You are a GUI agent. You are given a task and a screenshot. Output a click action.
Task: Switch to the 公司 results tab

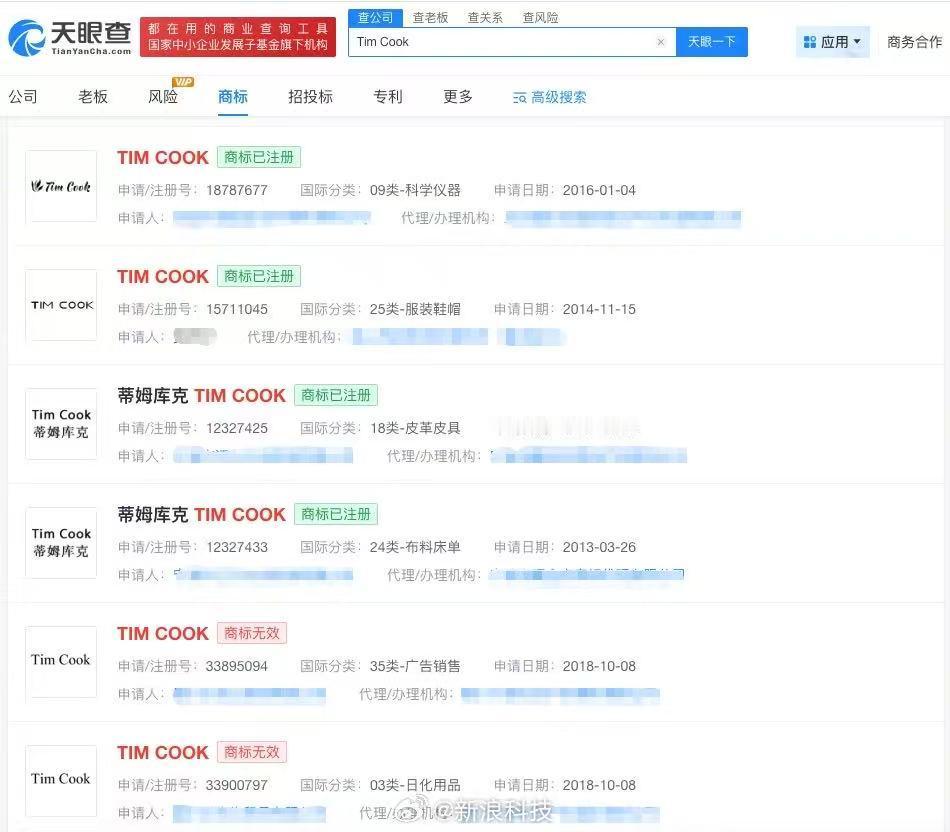[23, 96]
